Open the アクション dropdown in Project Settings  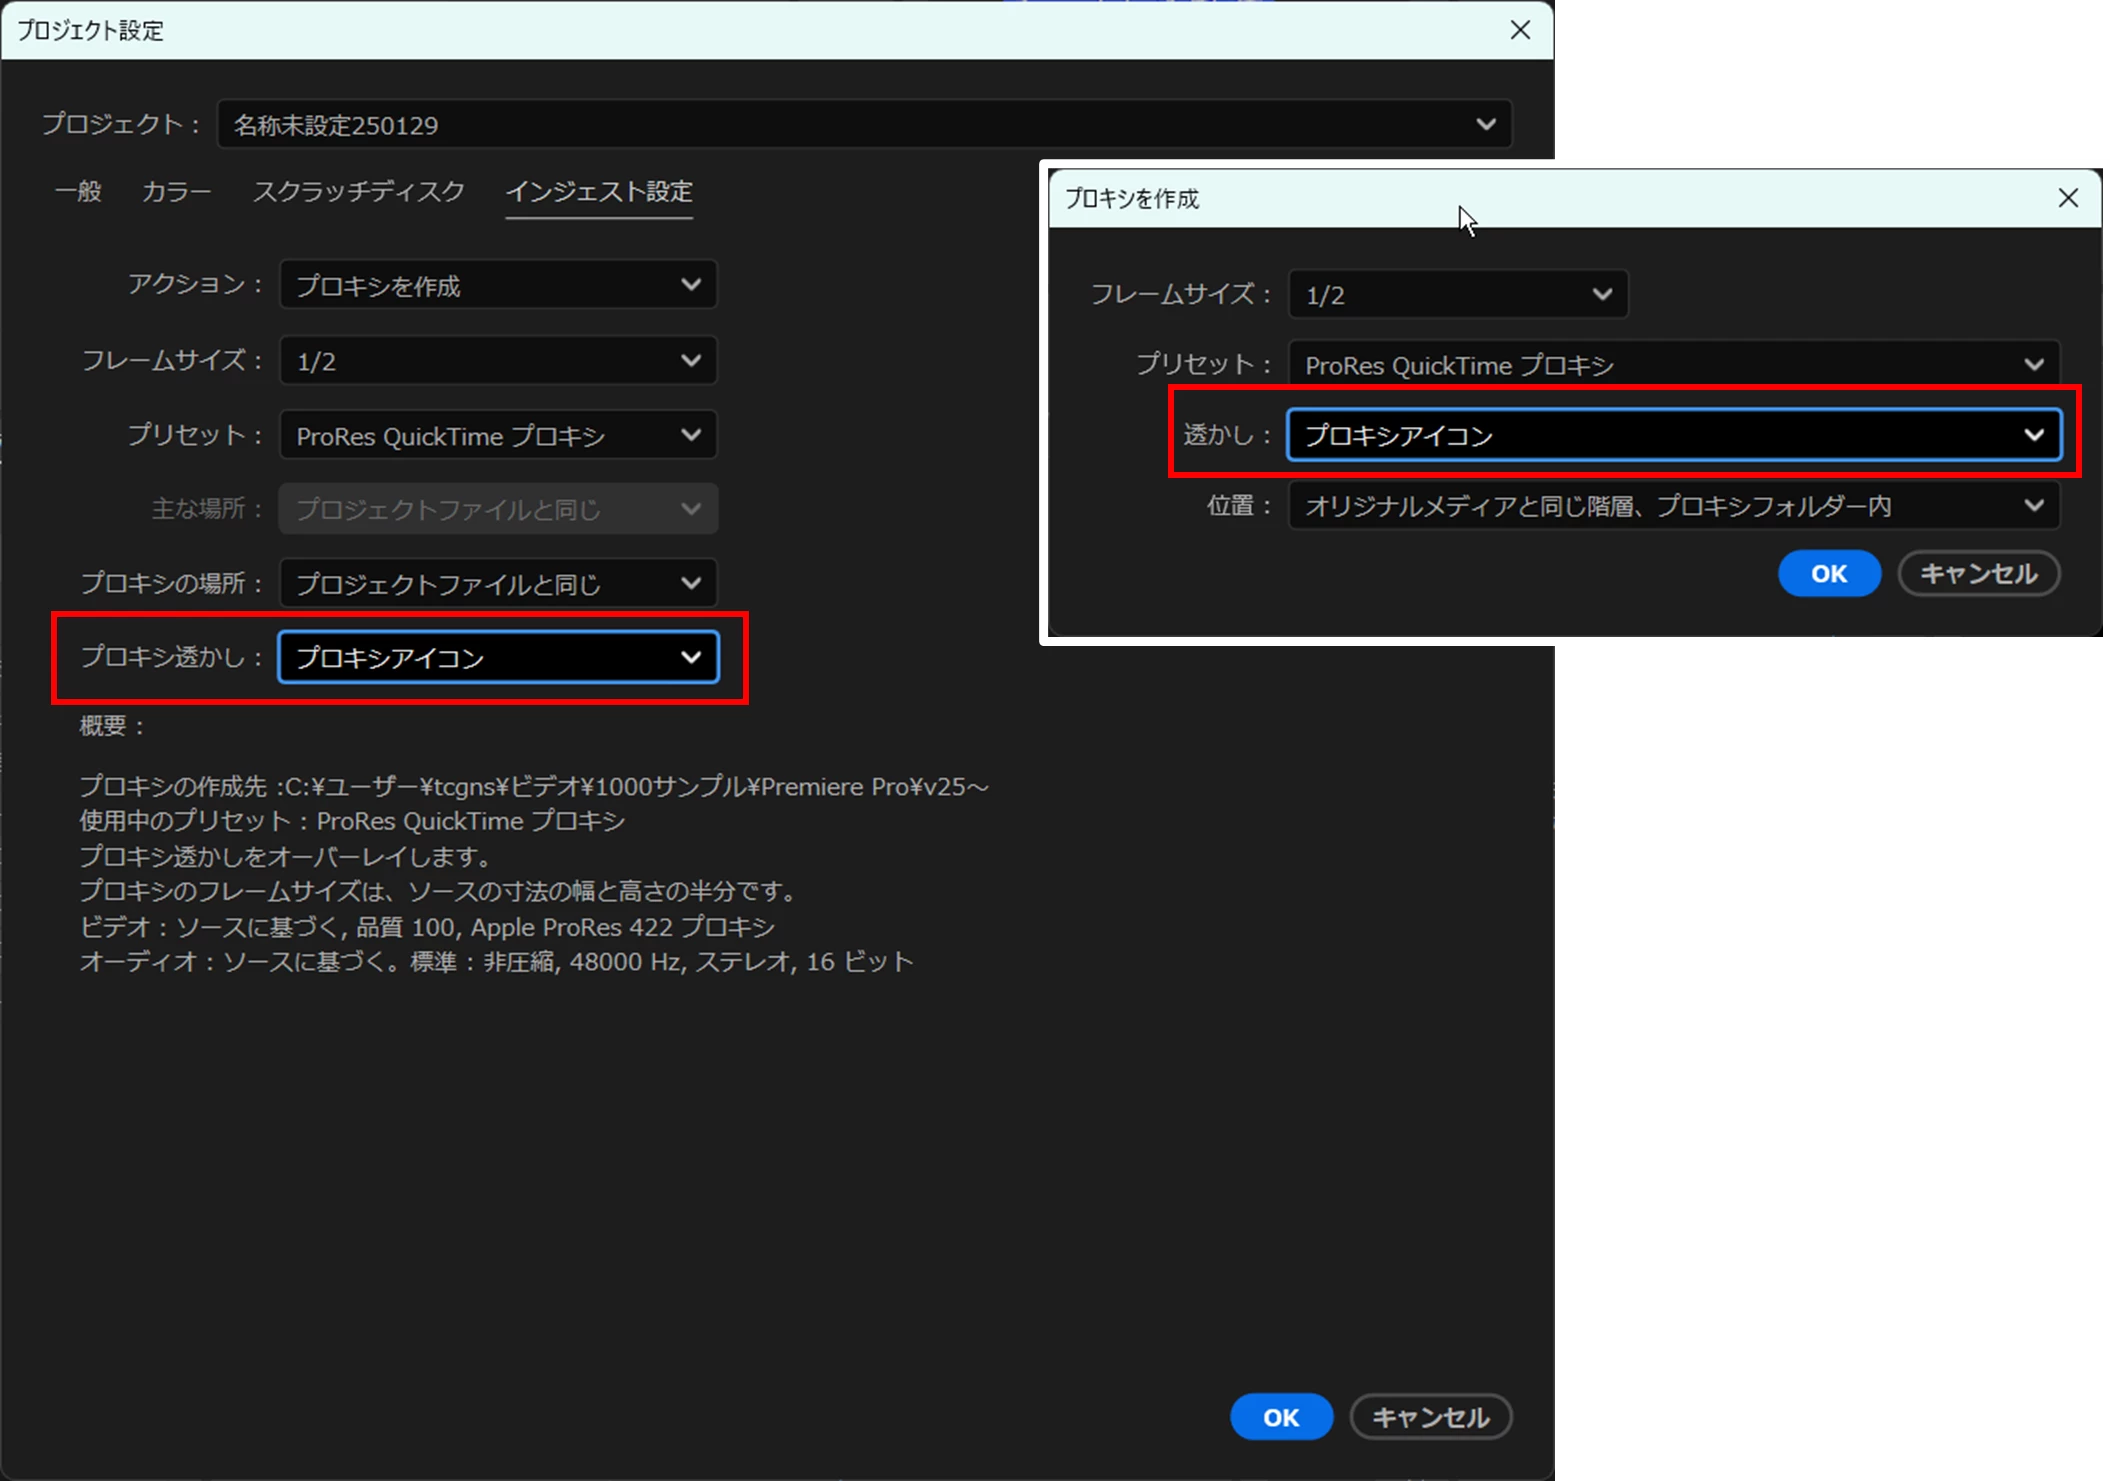click(498, 285)
